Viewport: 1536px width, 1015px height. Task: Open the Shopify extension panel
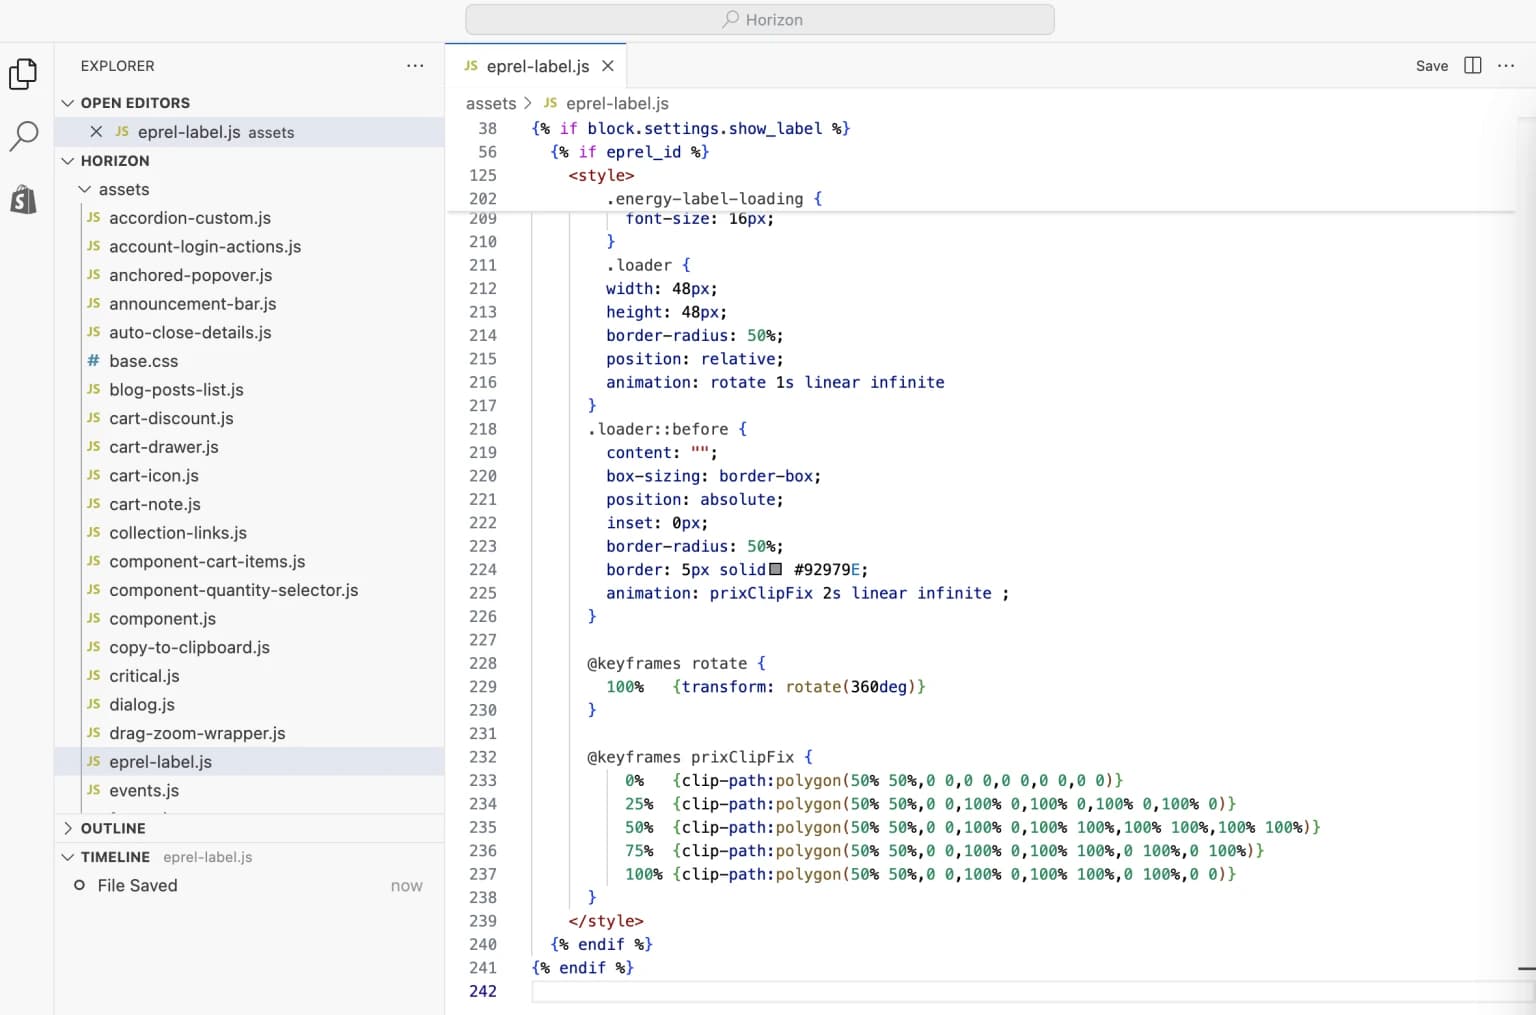(x=23, y=199)
